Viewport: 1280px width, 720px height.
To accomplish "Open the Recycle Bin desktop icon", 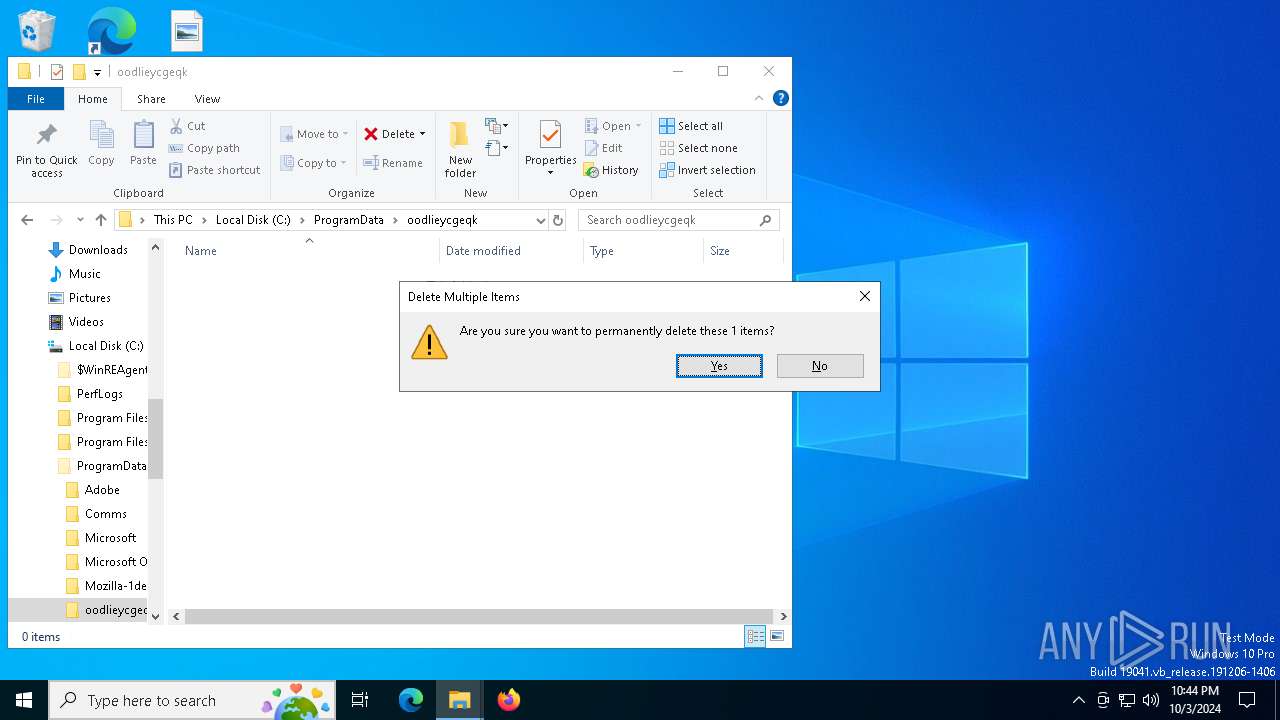I will tap(37, 31).
